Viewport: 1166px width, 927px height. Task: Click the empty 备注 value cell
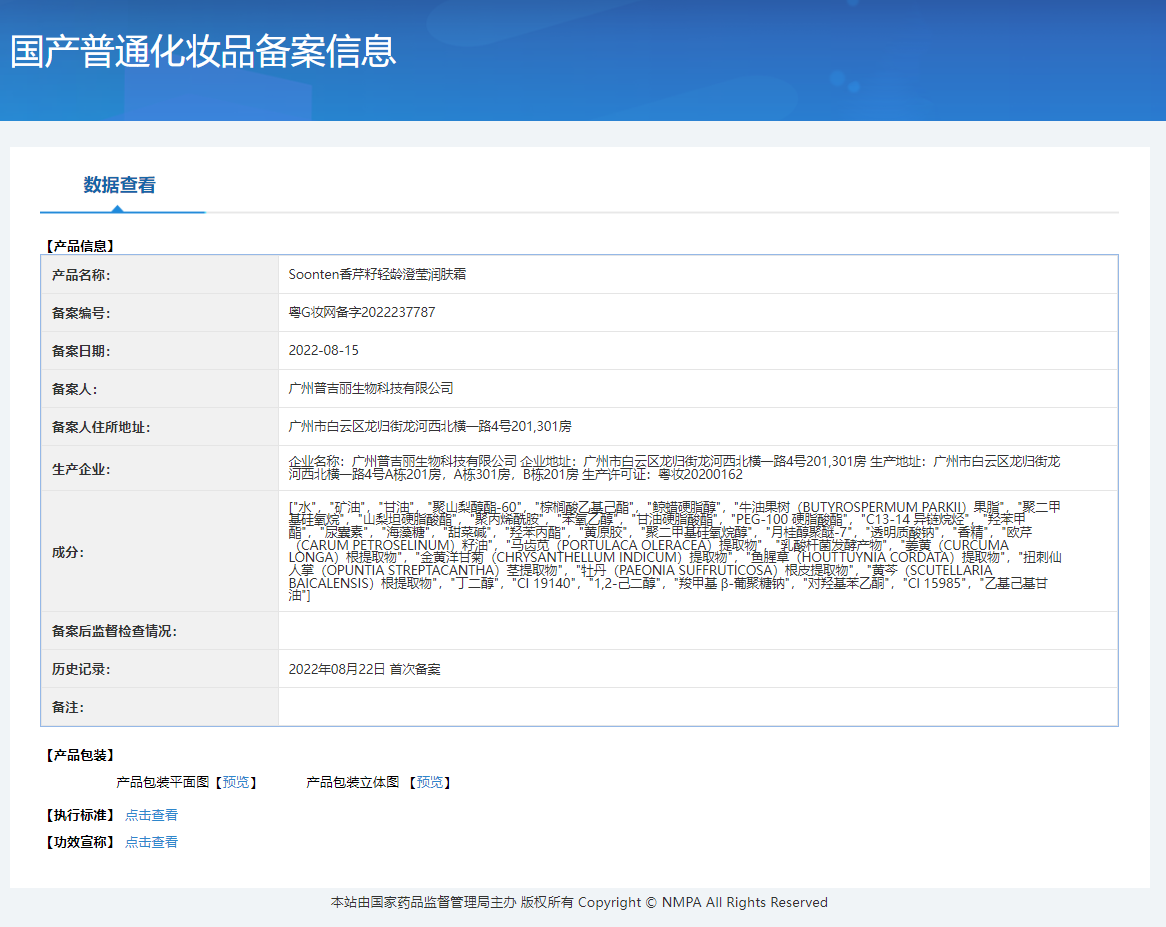(x=697, y=707)
